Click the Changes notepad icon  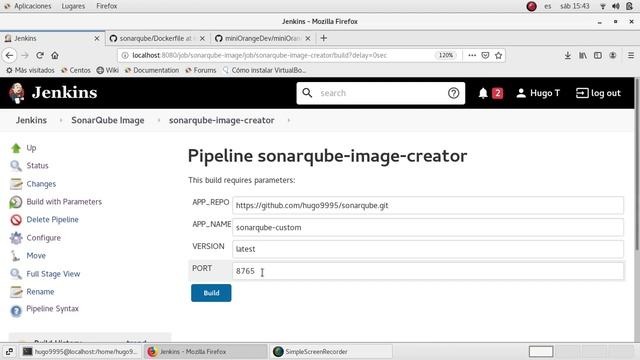click(x=16, y=184)
